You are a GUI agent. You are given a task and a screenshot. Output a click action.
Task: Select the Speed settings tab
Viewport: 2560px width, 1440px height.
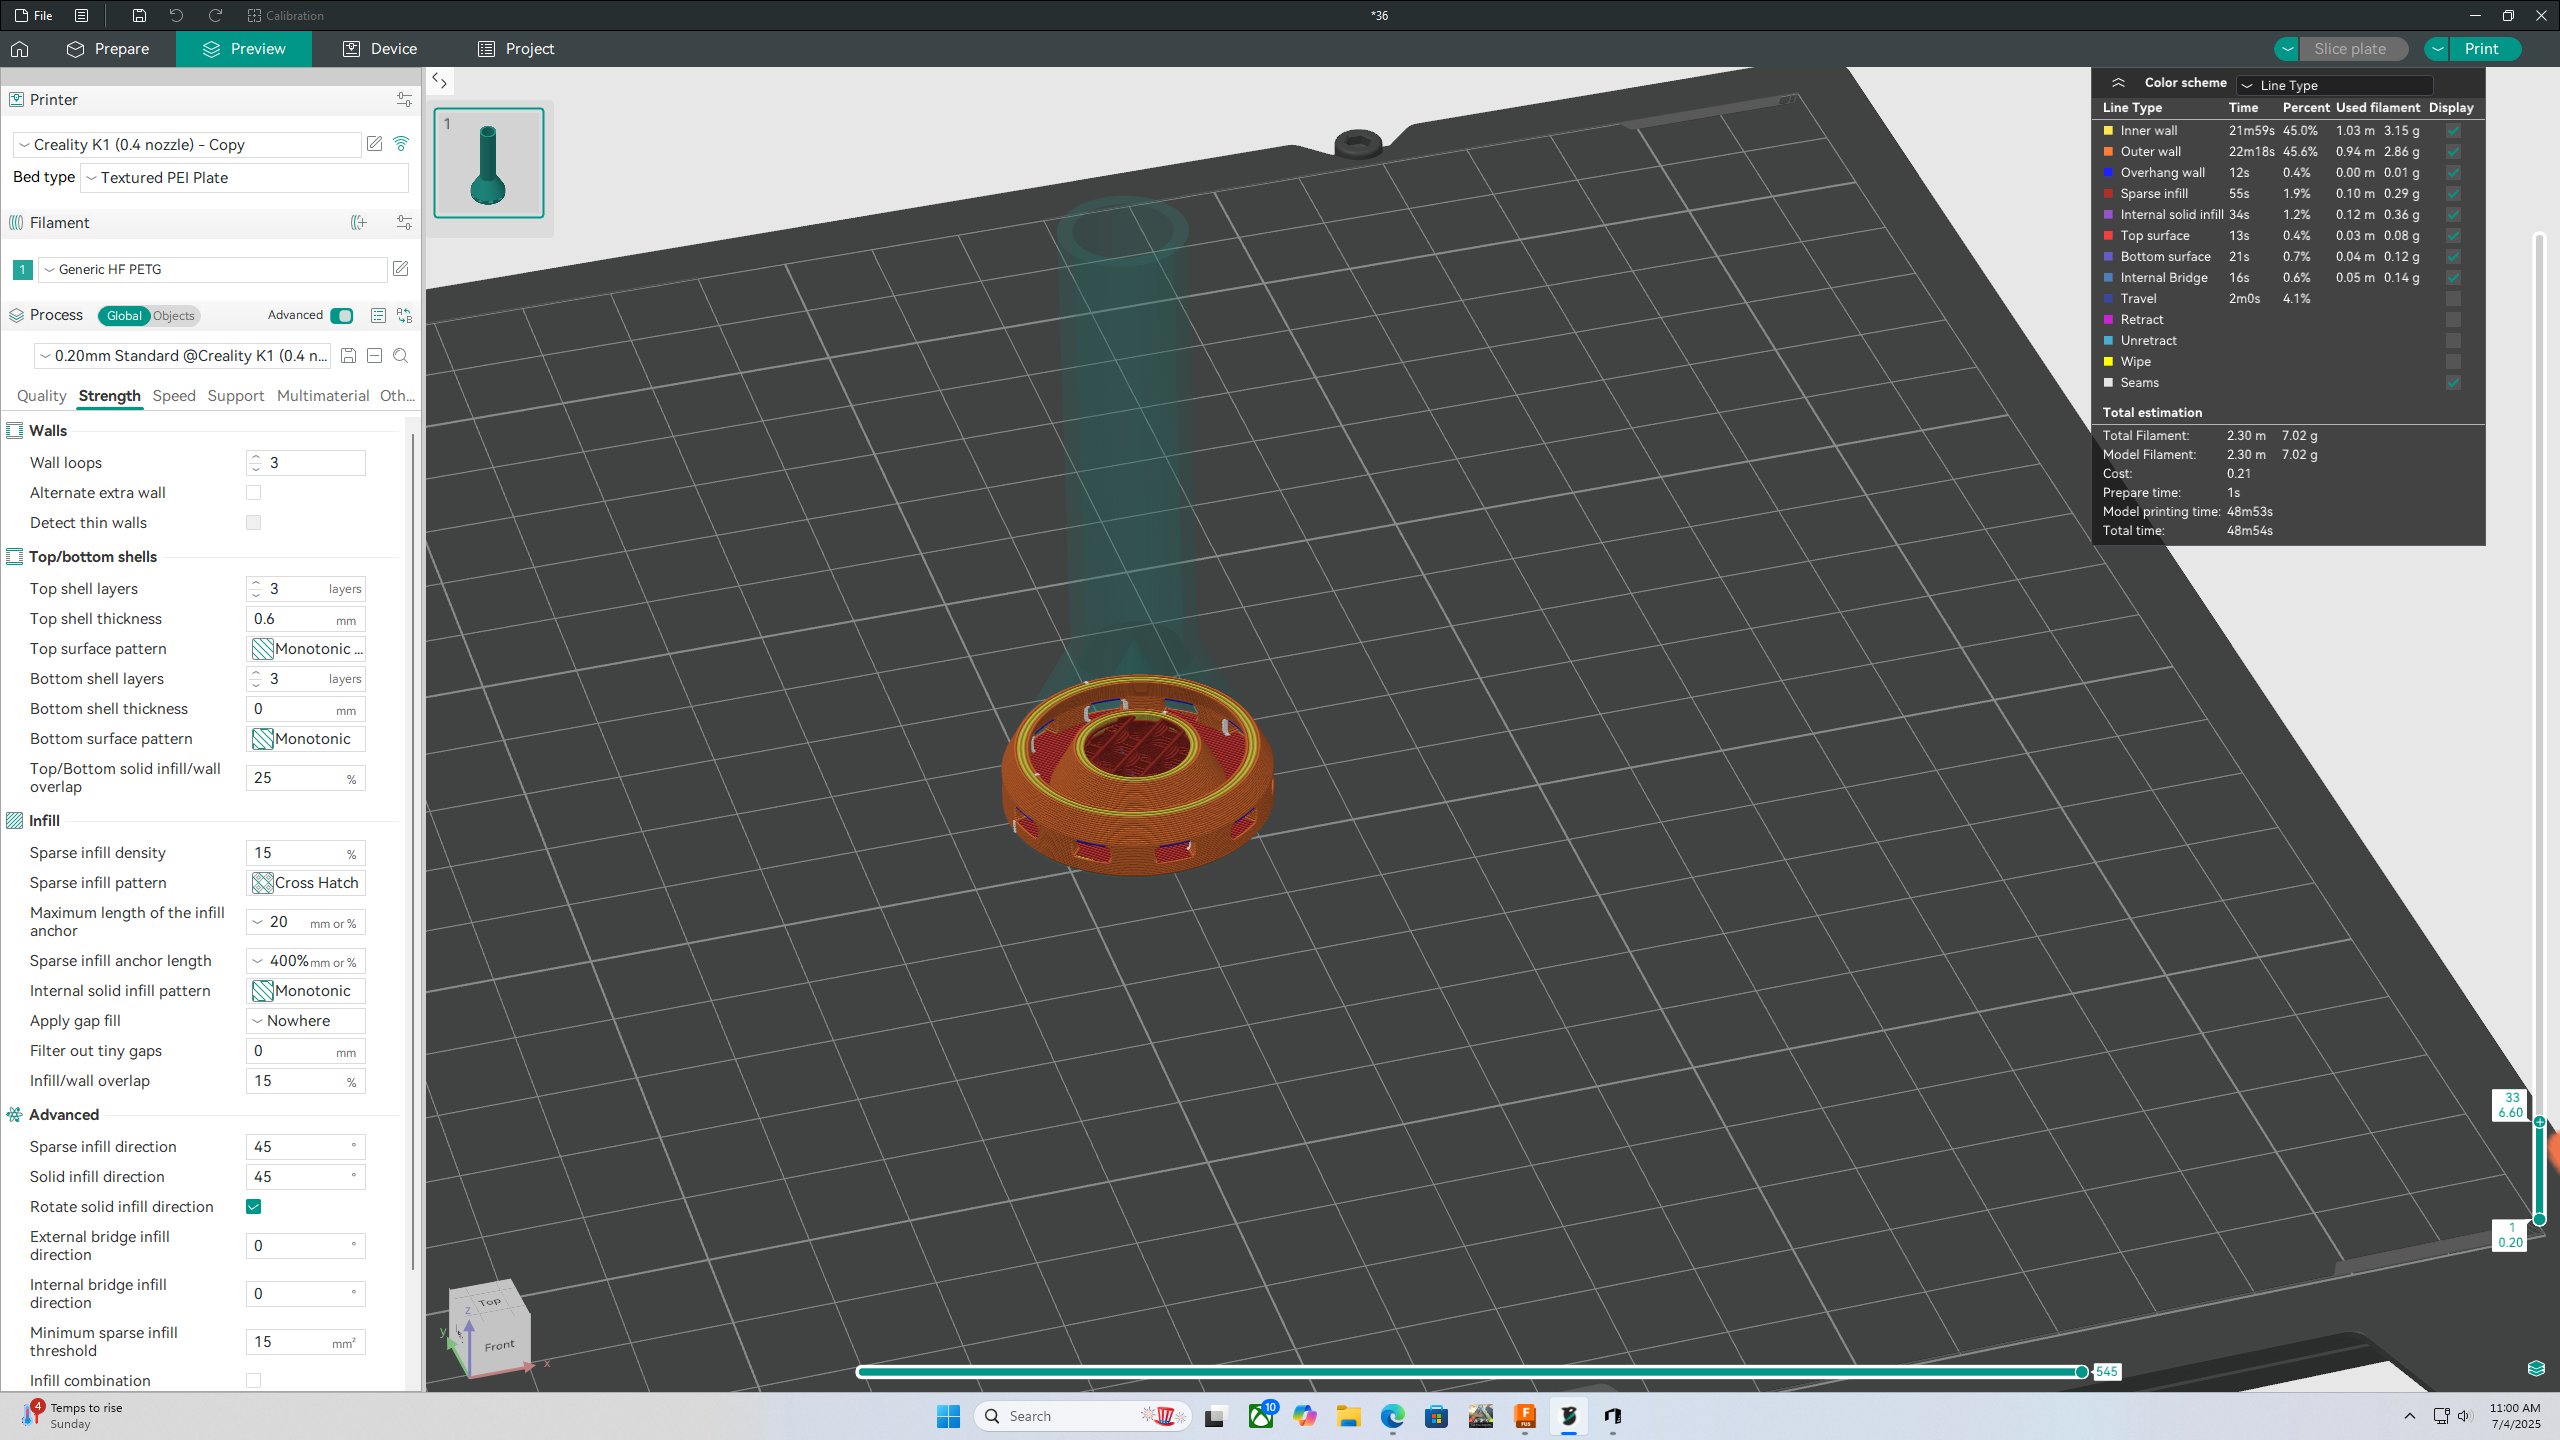174,396
